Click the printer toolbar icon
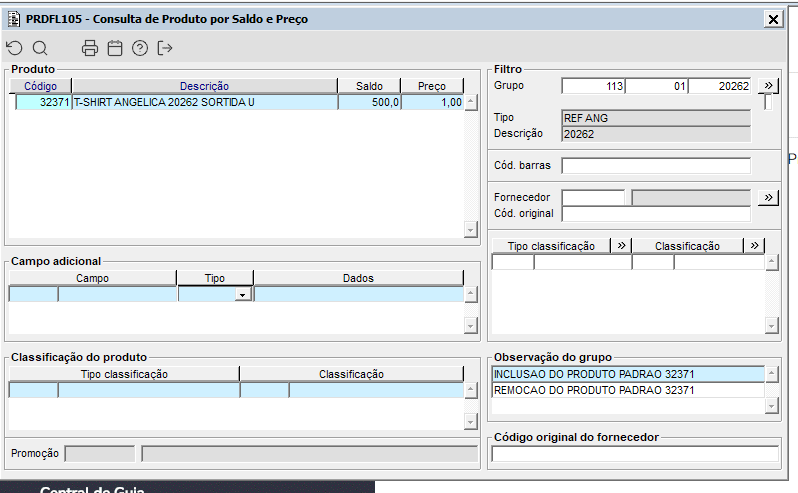 90,48
